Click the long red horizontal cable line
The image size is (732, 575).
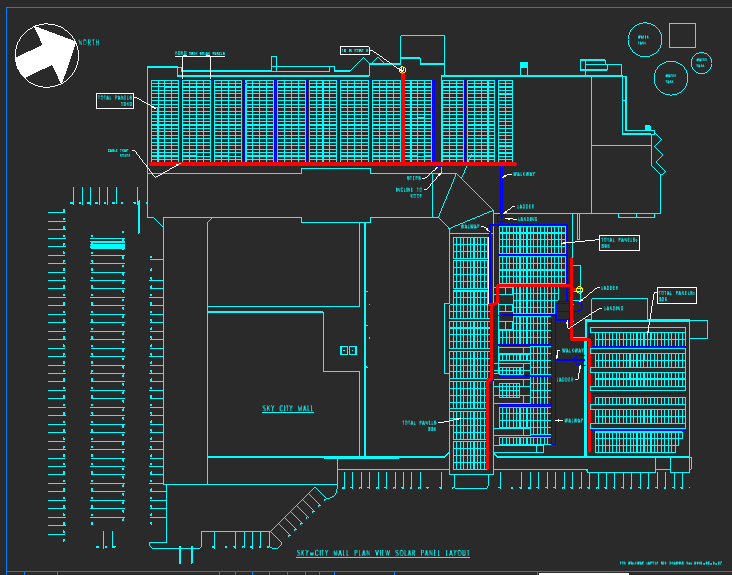pos(330,163)
